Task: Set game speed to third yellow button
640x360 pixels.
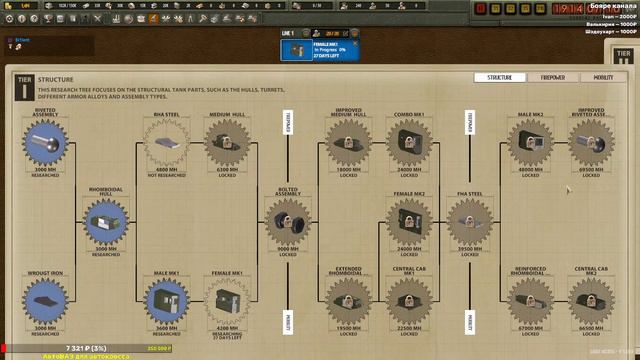Action: (x=525, y=9)
